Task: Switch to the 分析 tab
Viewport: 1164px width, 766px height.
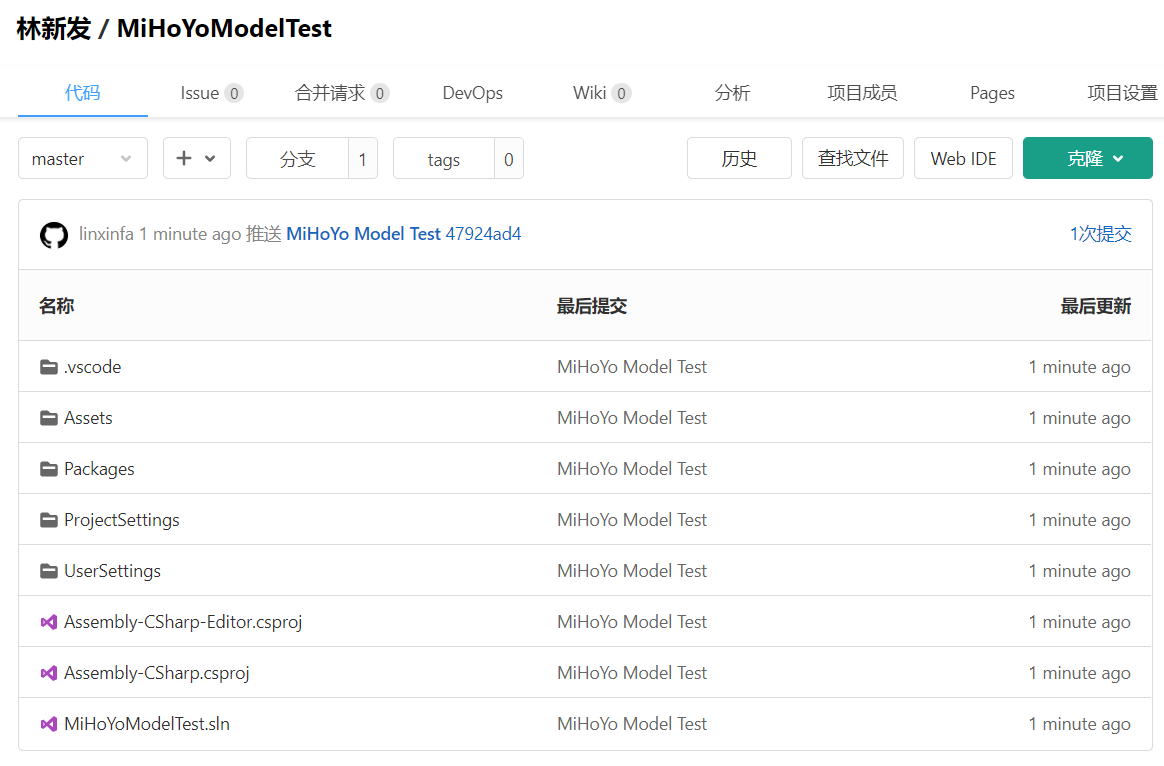Action: coord(732,93)
